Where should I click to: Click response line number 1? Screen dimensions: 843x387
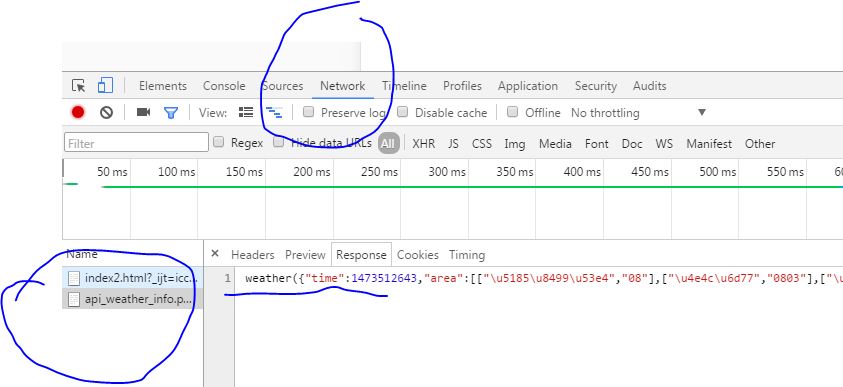click(x=228, y=278)
